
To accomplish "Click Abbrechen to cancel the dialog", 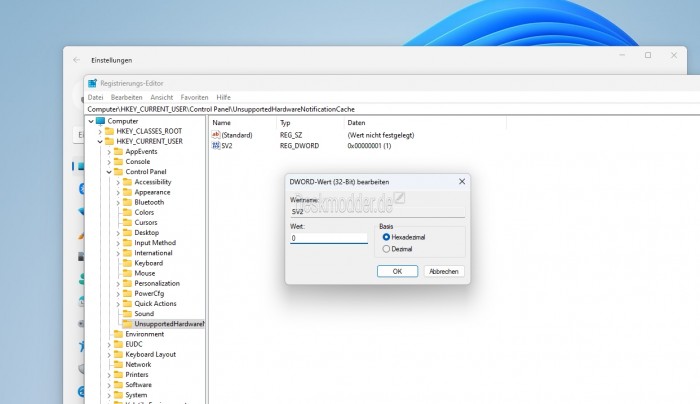I will [444, 271].
